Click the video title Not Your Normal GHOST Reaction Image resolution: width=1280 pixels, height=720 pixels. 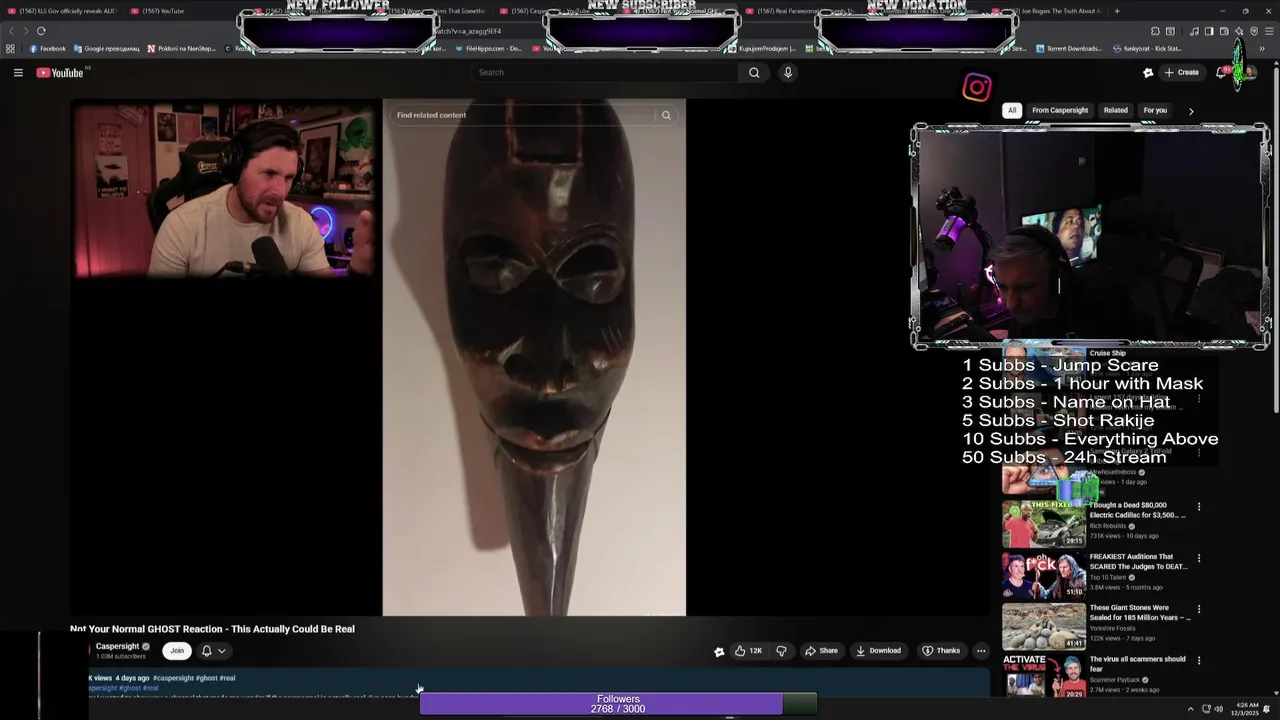[212, 629]
